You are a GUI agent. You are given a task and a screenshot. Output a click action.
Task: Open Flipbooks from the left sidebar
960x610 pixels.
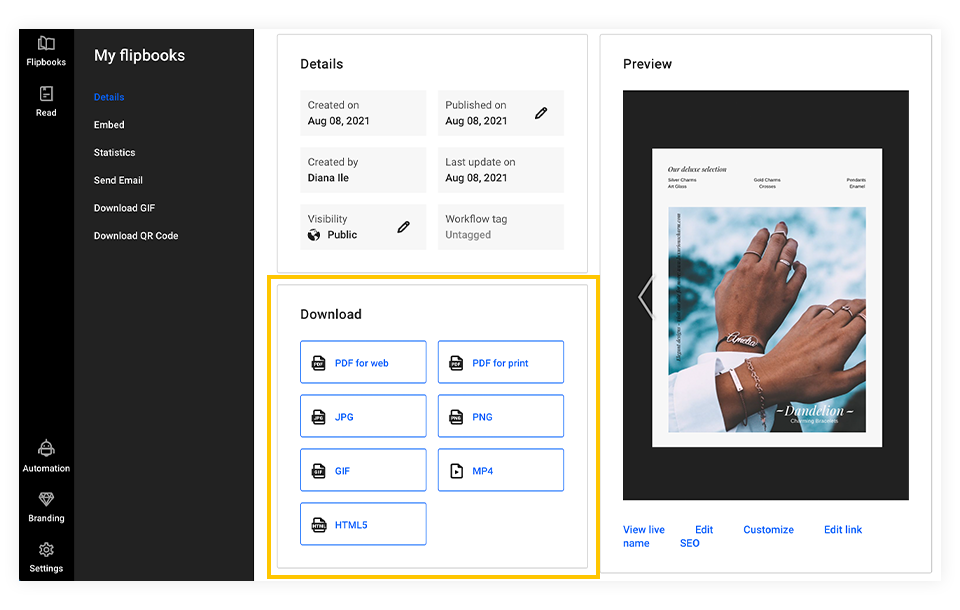click(46, 51)
